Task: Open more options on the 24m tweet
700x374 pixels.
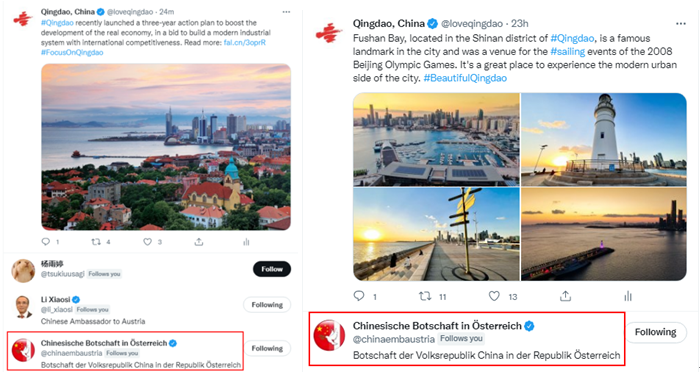Action: tap(286, 12)
